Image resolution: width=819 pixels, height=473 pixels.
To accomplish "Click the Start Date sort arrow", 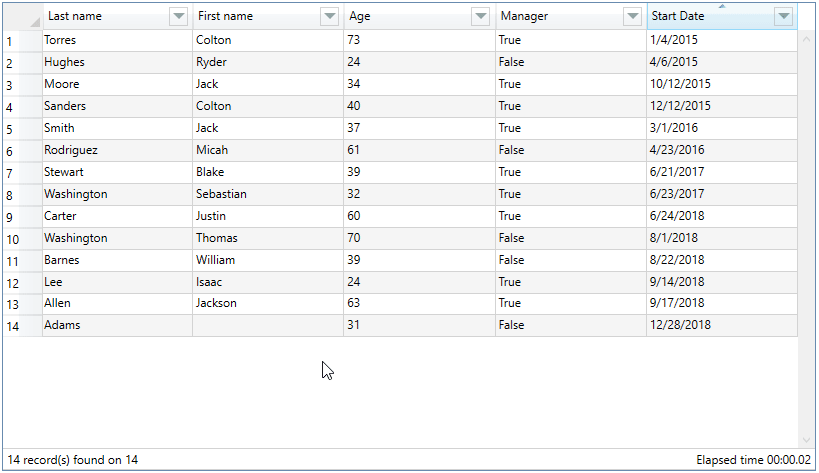I will 722,6.
